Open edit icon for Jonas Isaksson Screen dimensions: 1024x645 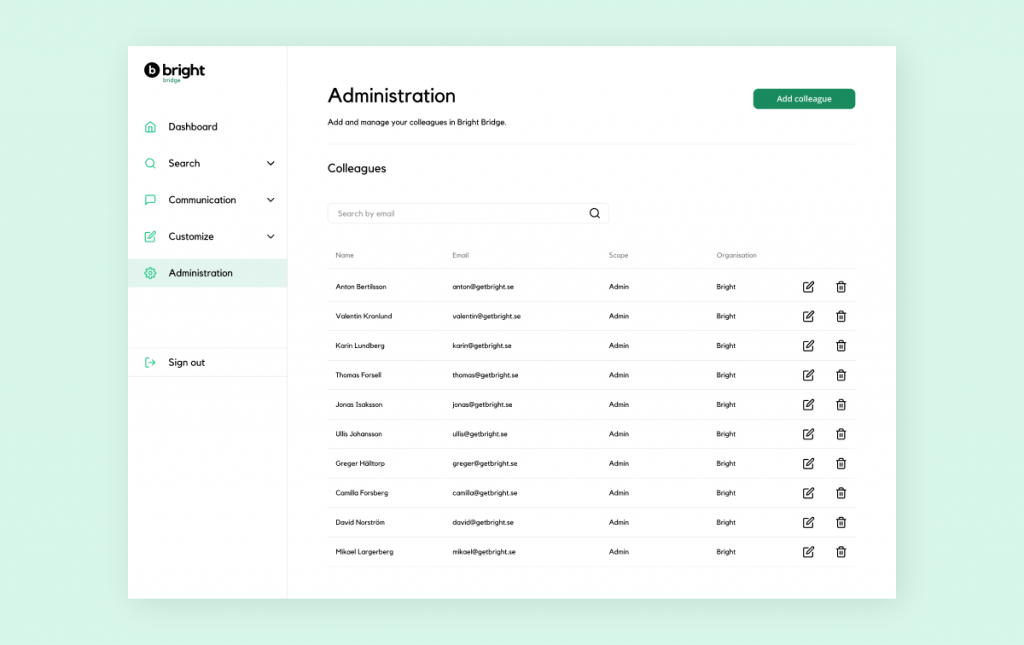point(808,405)
